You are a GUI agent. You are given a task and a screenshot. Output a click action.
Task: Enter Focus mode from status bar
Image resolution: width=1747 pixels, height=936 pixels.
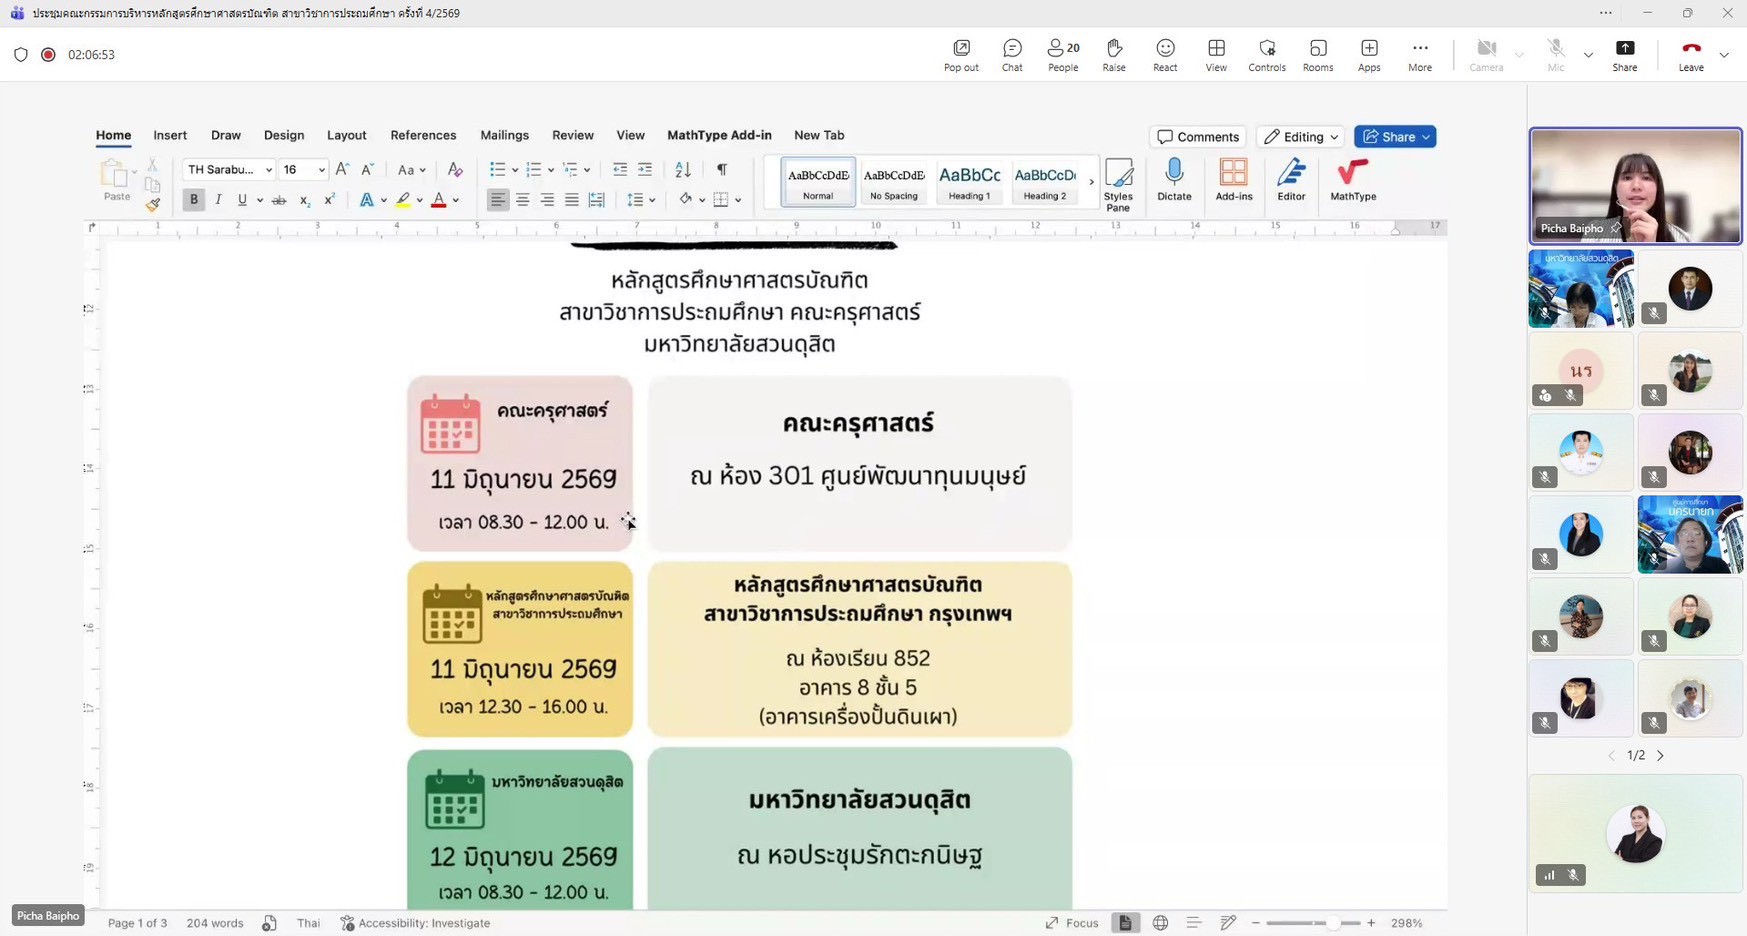(x=1072, y=923)
